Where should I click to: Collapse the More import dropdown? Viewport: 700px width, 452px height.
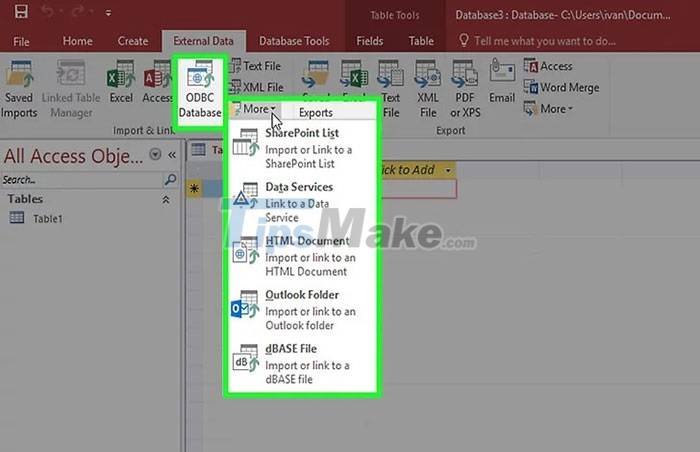(x=255, y=109)
